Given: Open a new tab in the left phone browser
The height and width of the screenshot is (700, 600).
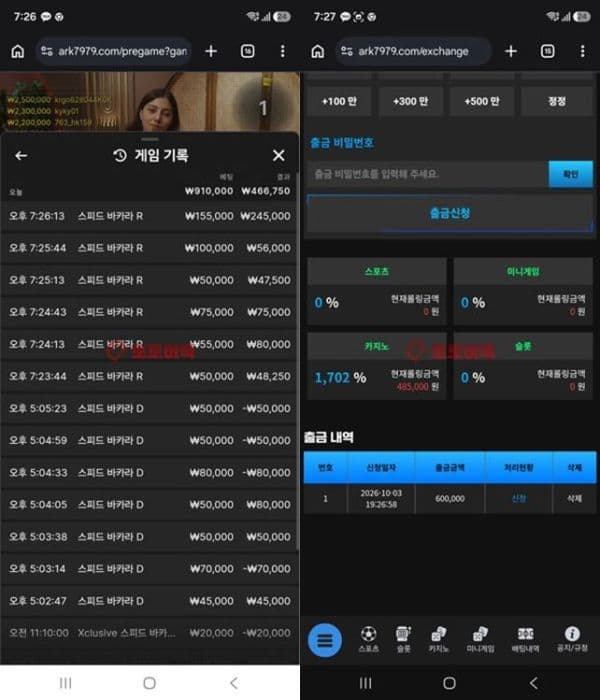Looking at the screenshot, I should (211, 51).
